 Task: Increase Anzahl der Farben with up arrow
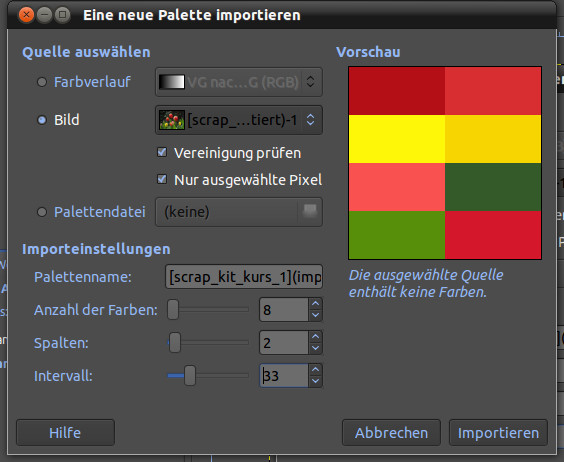click(315, 304)
